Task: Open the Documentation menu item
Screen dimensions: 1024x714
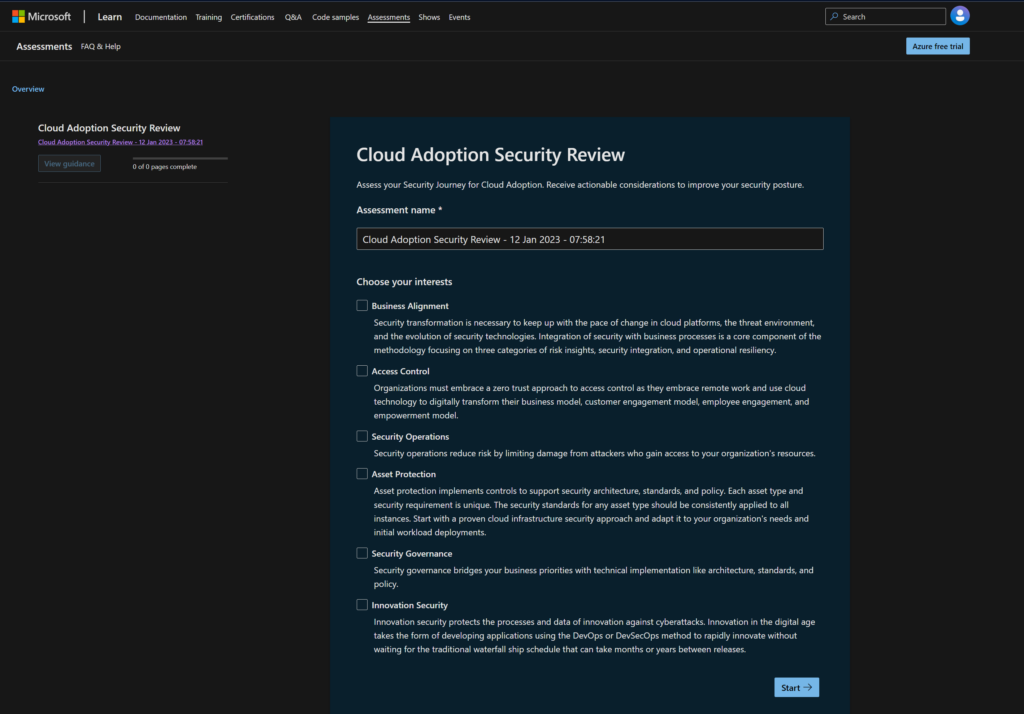Action: click(x=161, y=17)
